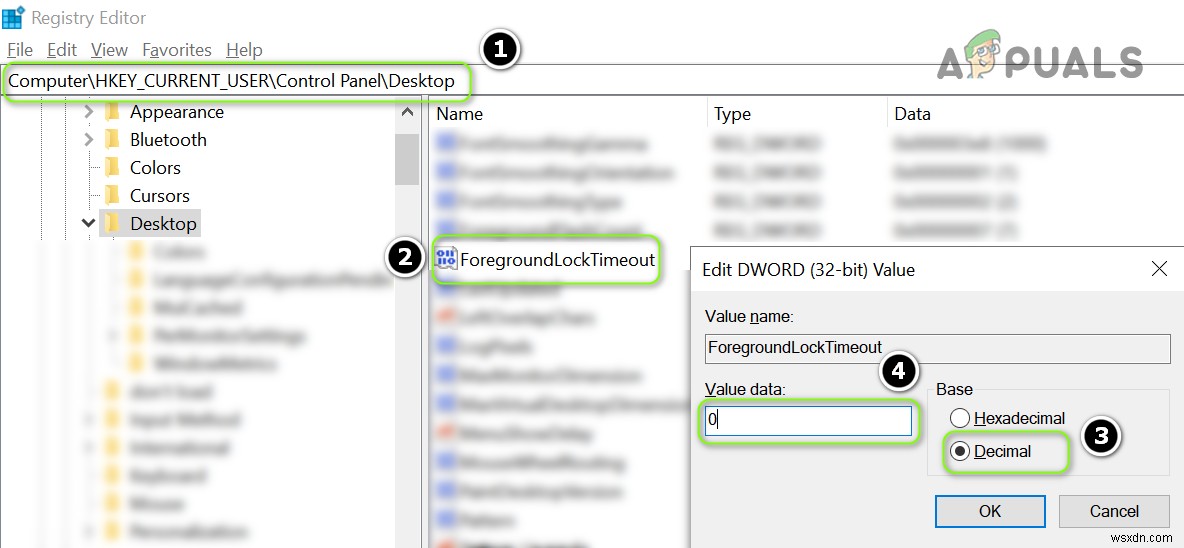The height and width of the screenshot is (548, 1184).
Task: Click the Registry Editor title icon
Action: coord(13,17)
